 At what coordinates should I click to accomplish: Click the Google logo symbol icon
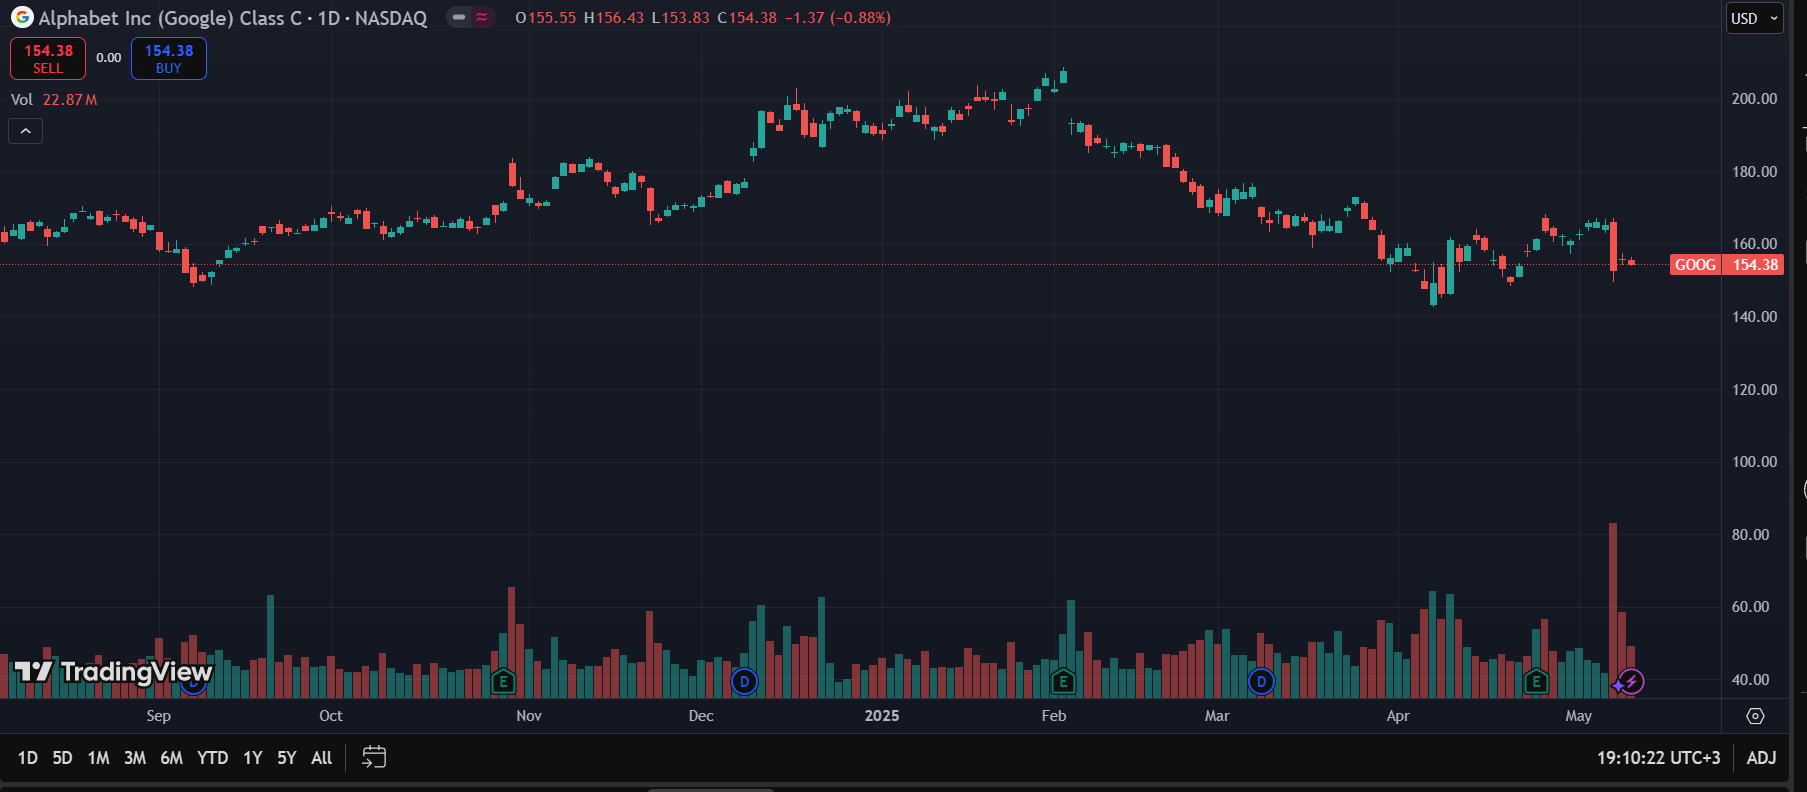tap(21, 17)
